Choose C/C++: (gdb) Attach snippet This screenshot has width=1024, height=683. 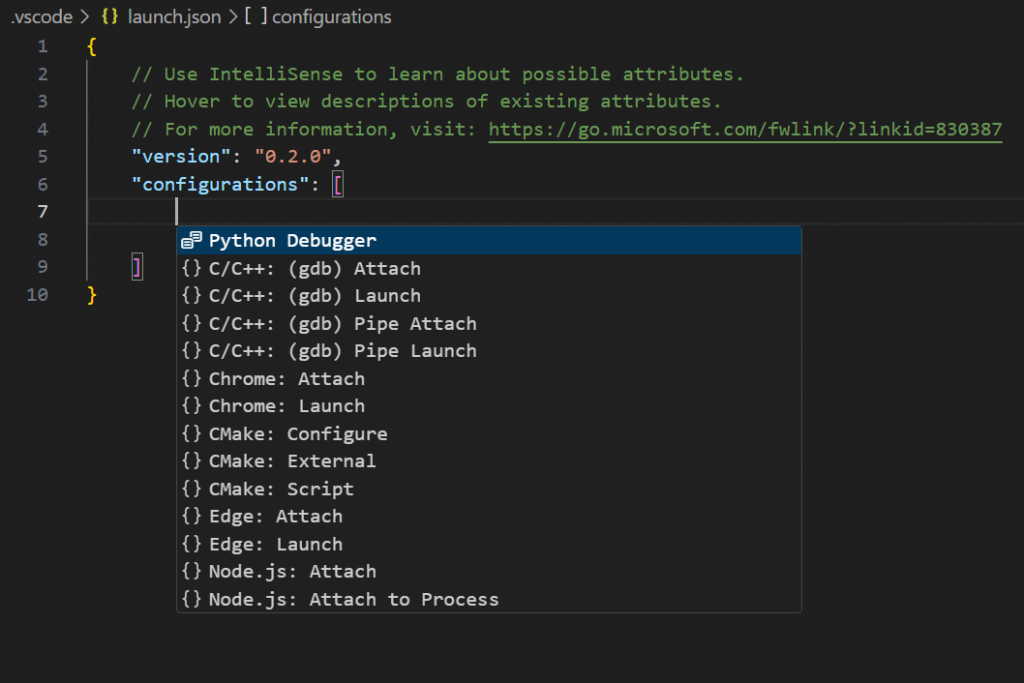(314, 268)
